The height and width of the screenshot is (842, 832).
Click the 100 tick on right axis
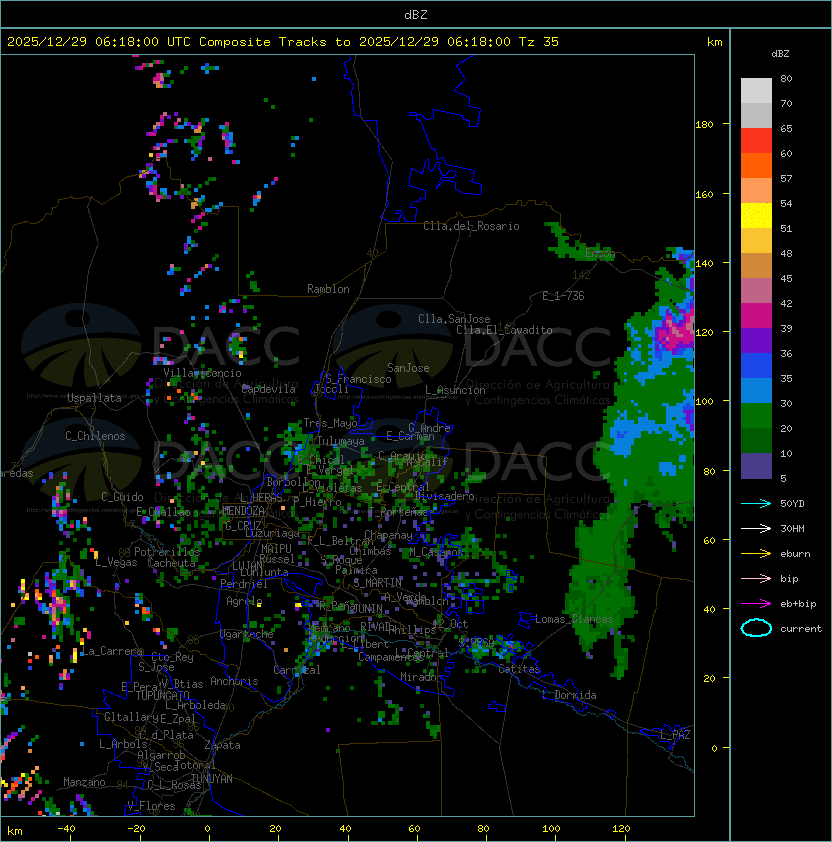(704, 402)
